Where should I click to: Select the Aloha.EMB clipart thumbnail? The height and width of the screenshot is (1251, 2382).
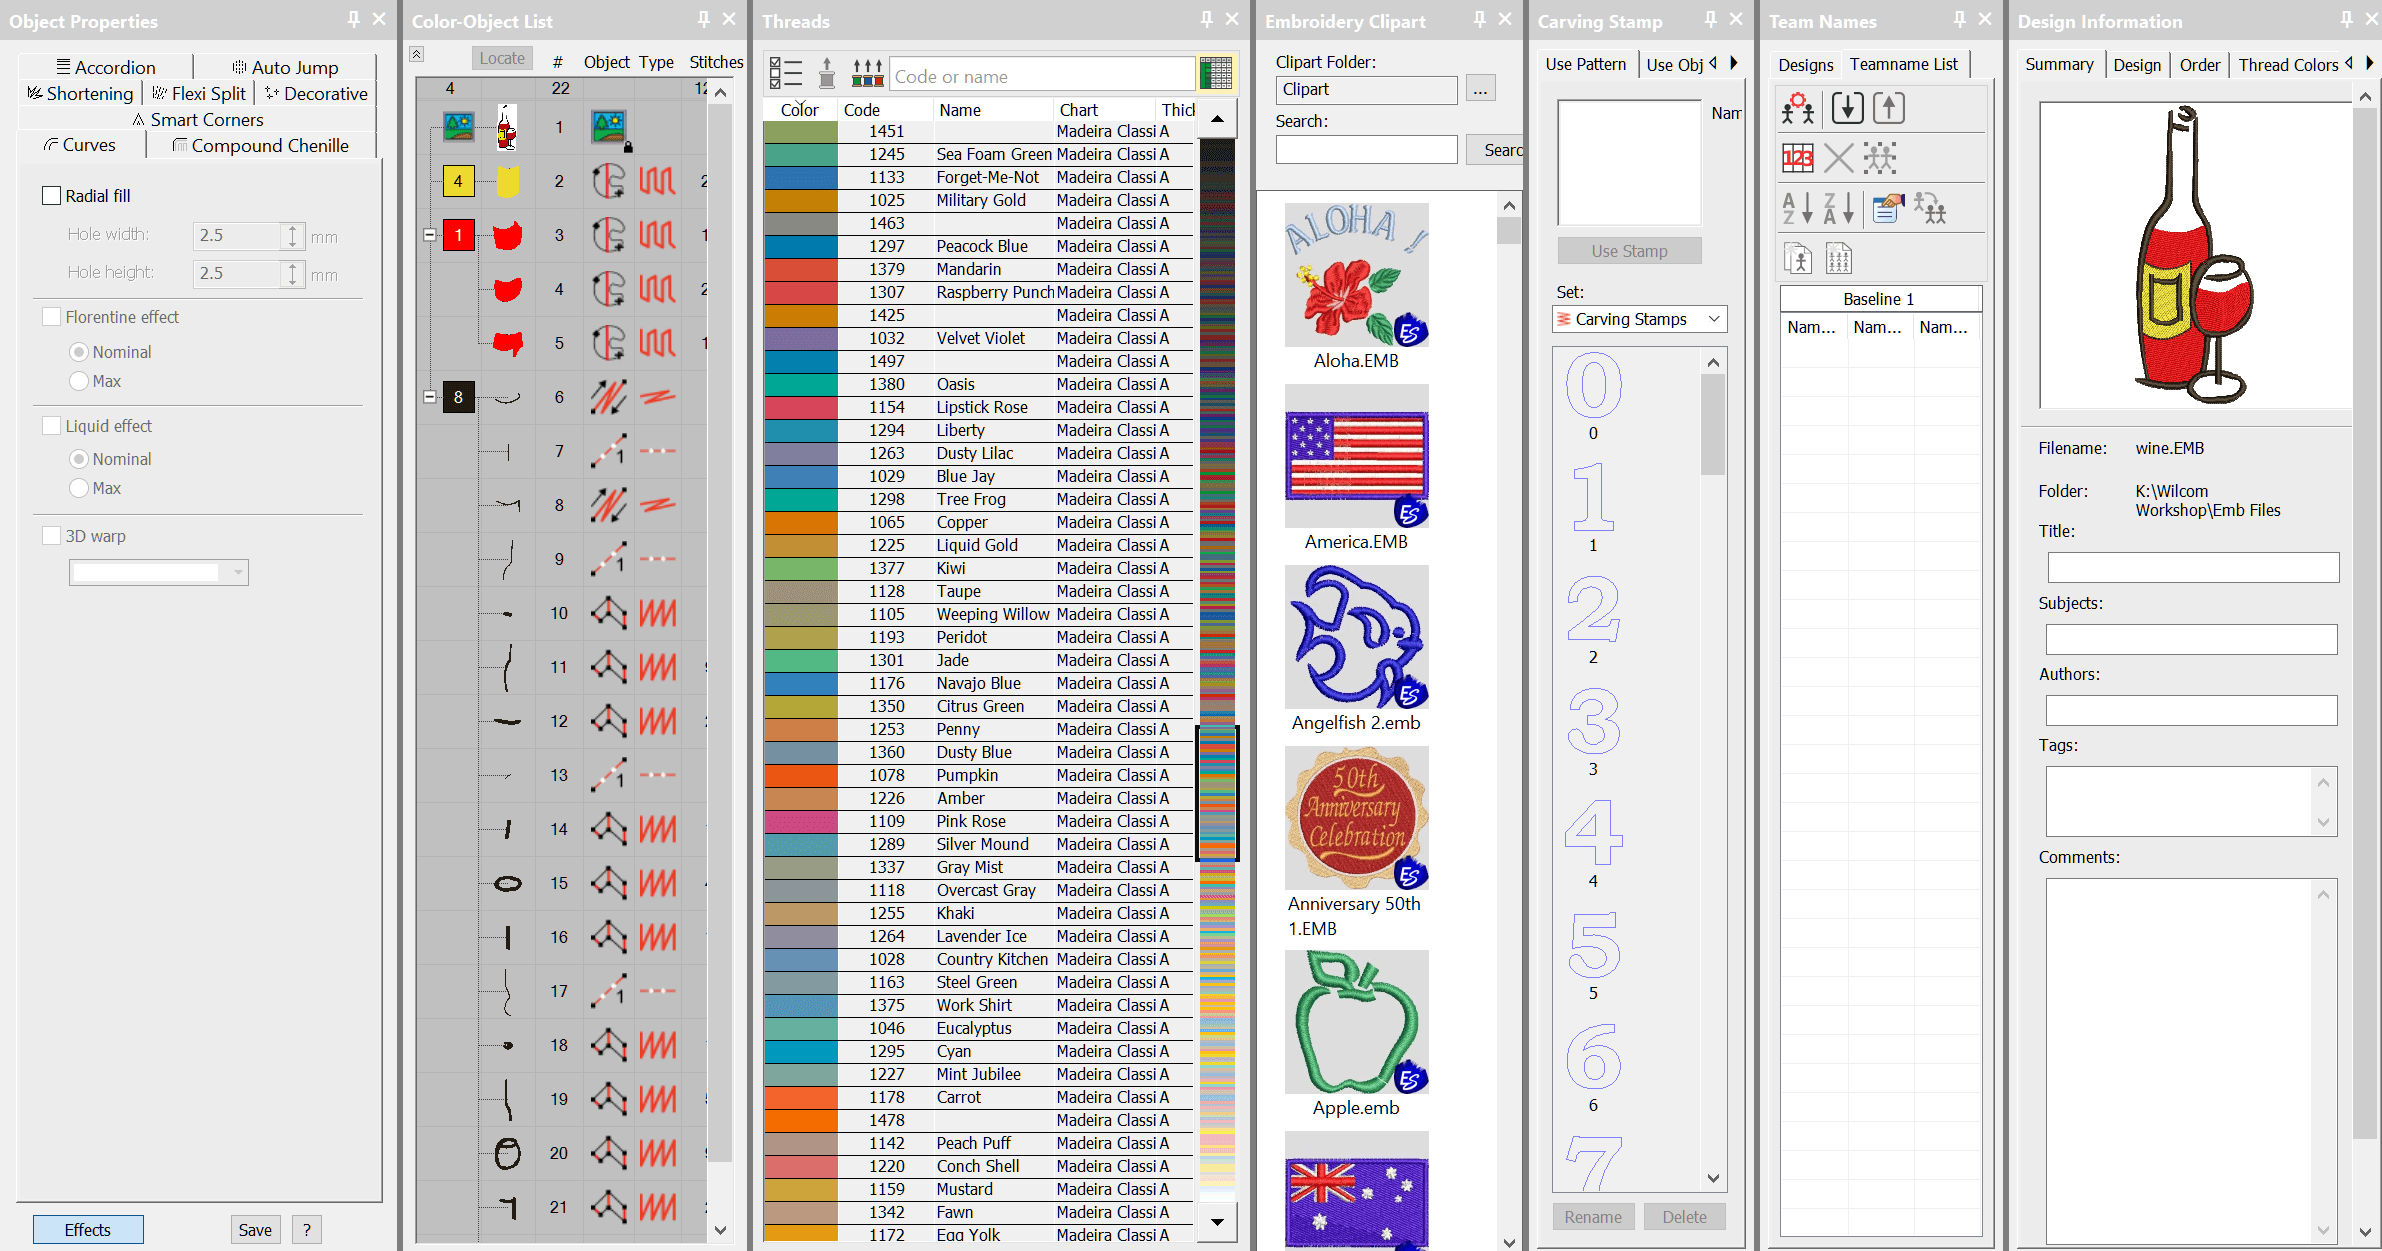point(1356,275)
